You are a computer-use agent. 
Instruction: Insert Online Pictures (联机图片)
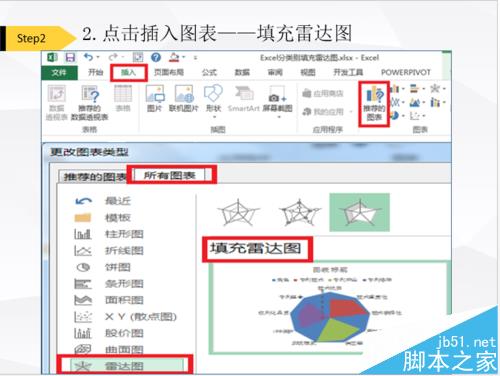point(184,98)
